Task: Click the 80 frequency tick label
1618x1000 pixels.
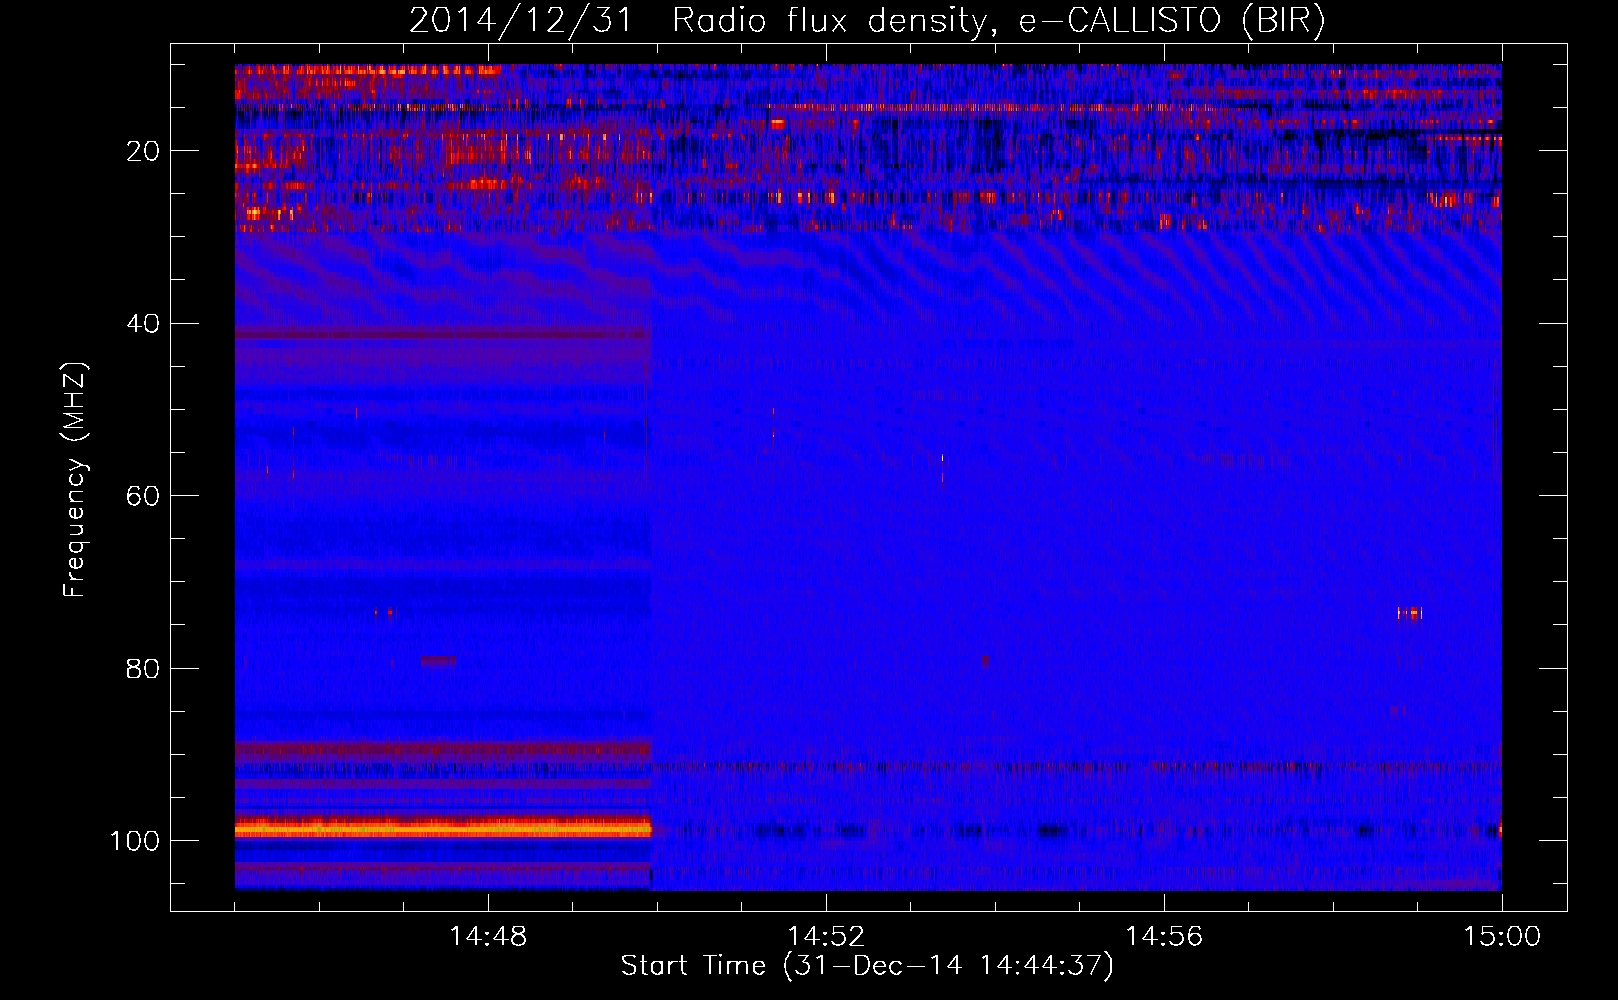Action: tap(143, 668)
